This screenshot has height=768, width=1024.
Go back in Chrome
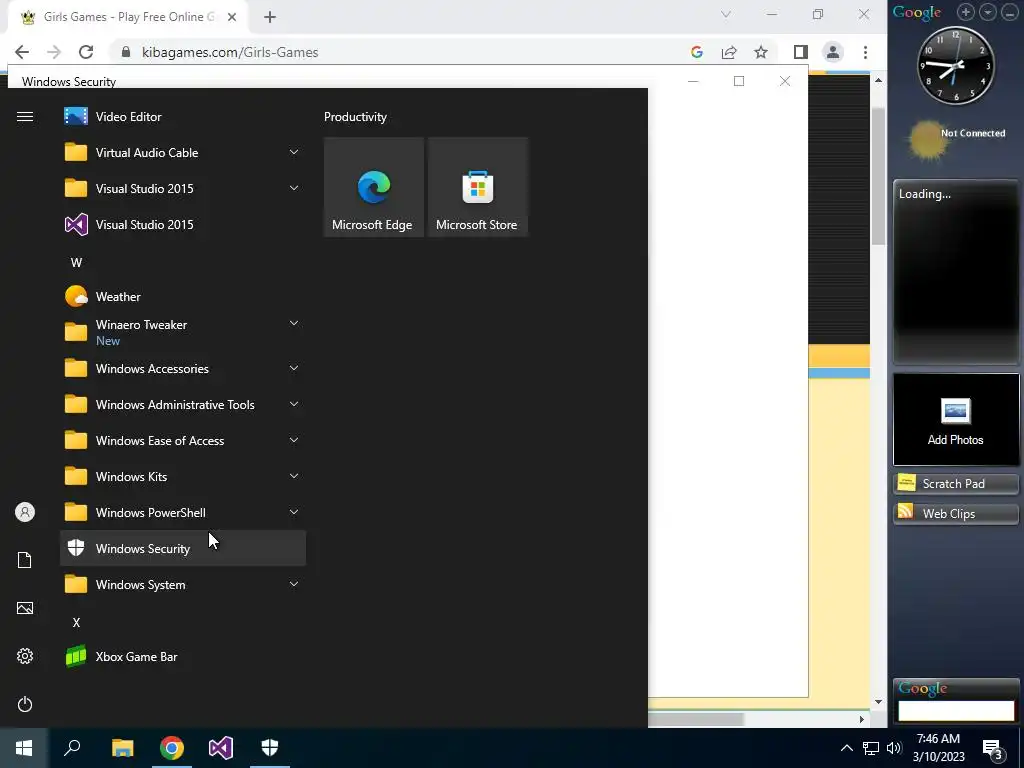coord(22,52)
